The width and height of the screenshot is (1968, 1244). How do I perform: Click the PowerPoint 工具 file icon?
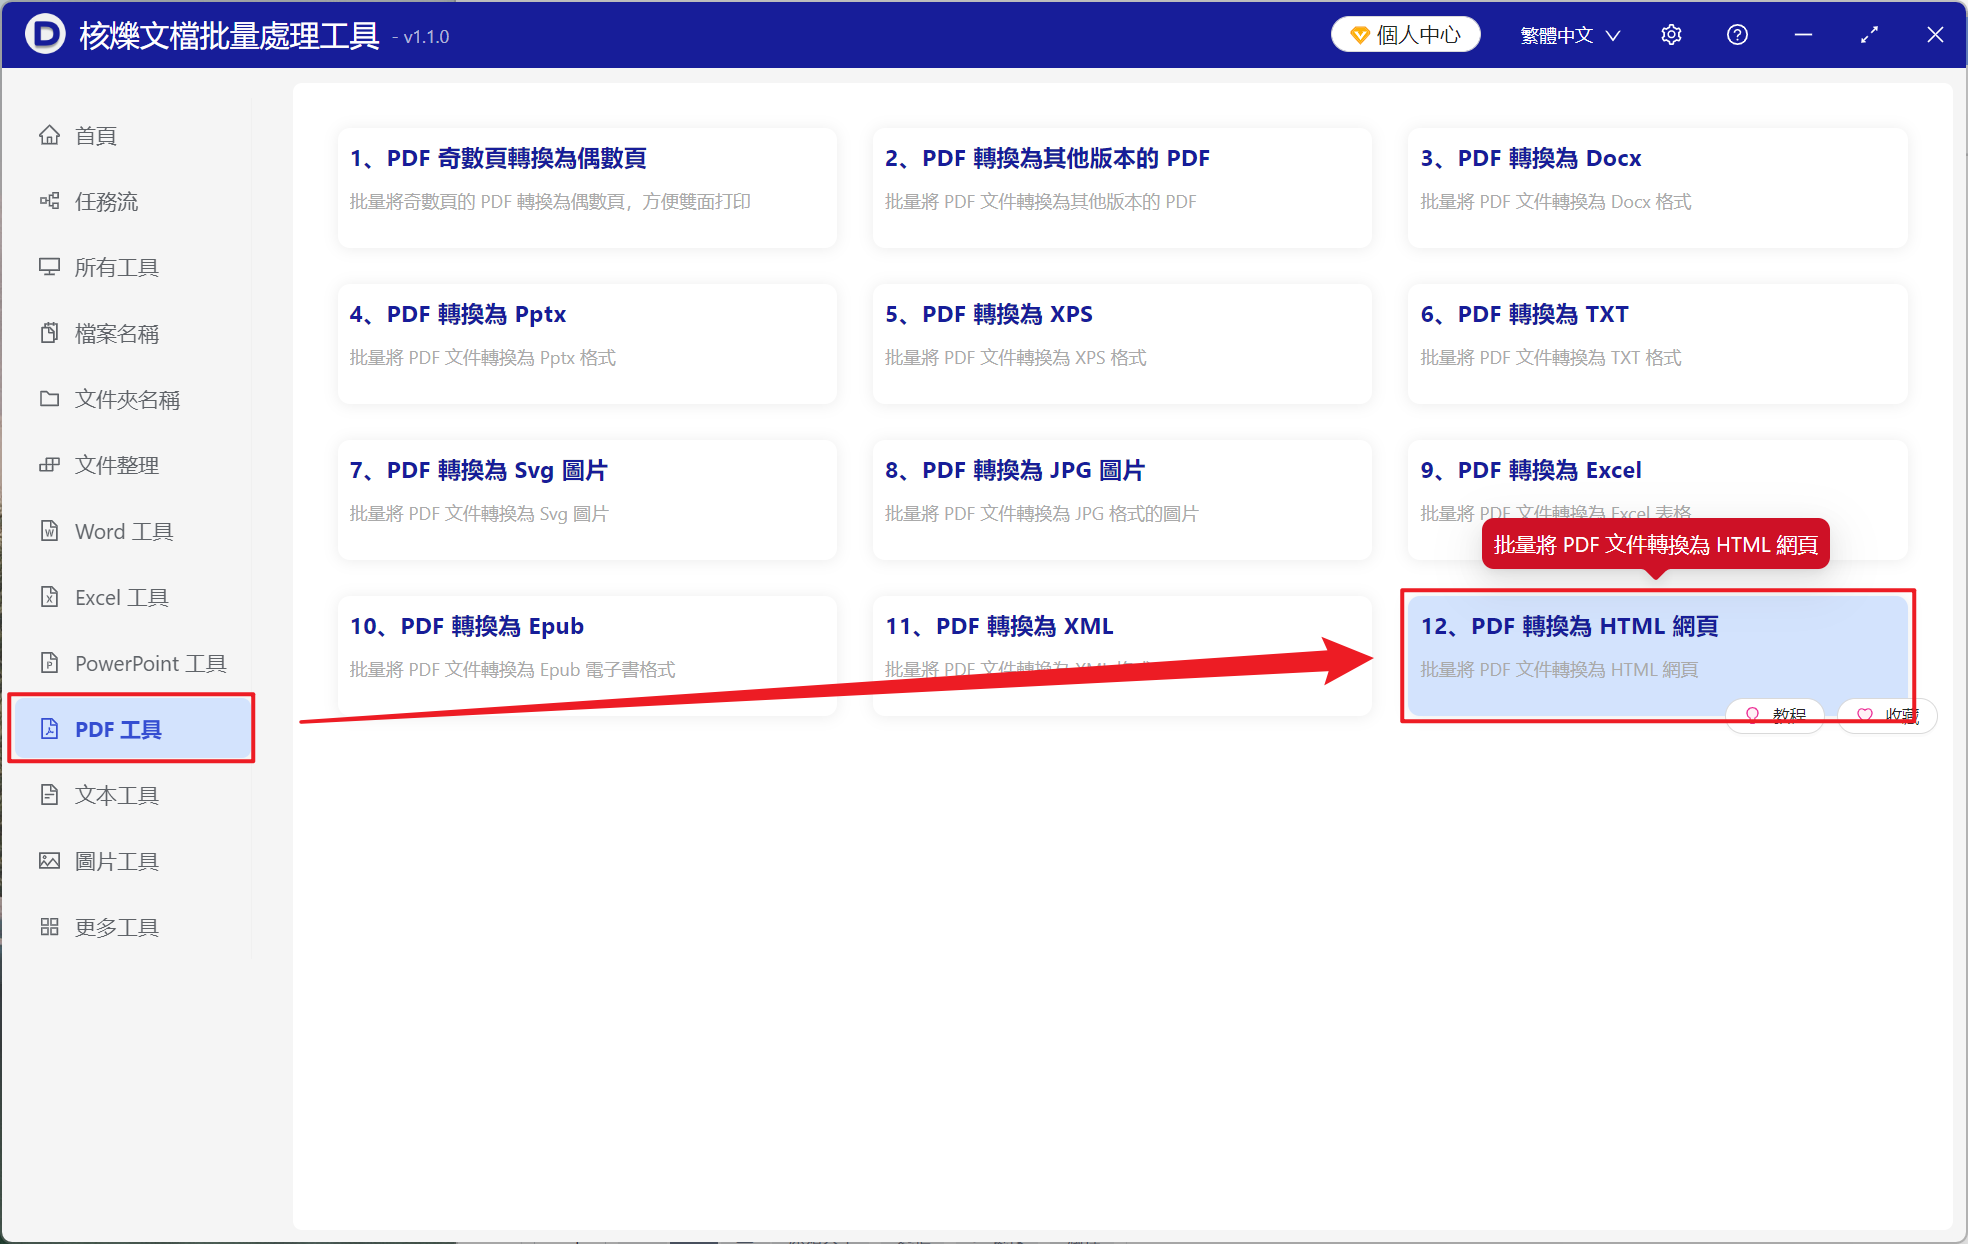(49, 663)
